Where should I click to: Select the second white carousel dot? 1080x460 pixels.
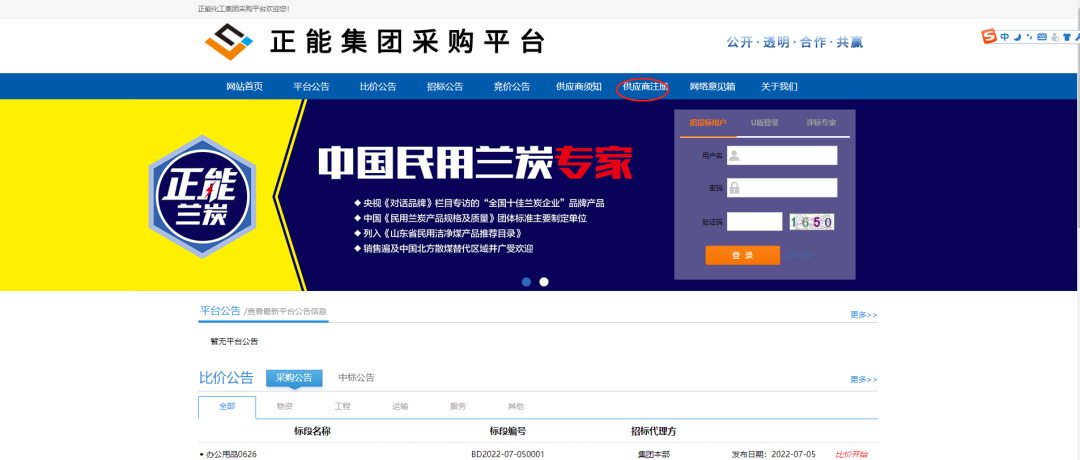pos(543,282)
